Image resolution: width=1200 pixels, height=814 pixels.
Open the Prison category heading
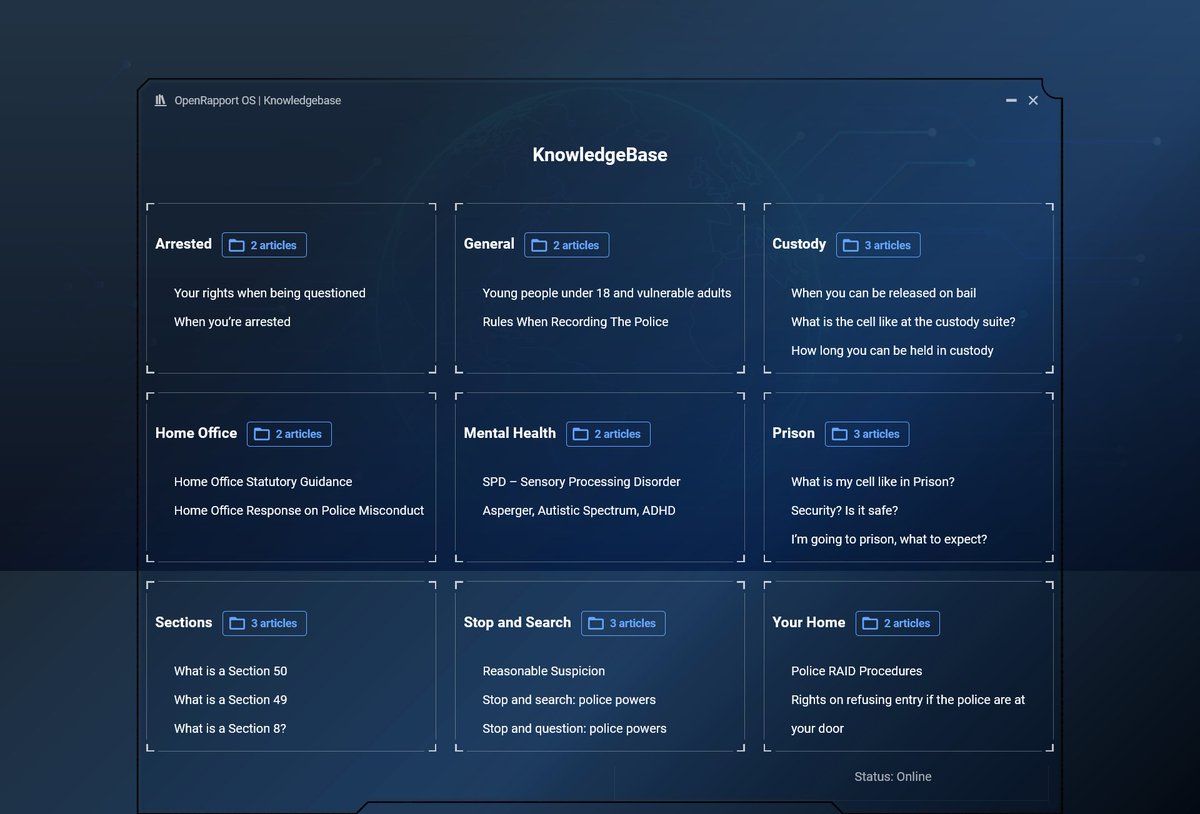click(x=794, y=433)
